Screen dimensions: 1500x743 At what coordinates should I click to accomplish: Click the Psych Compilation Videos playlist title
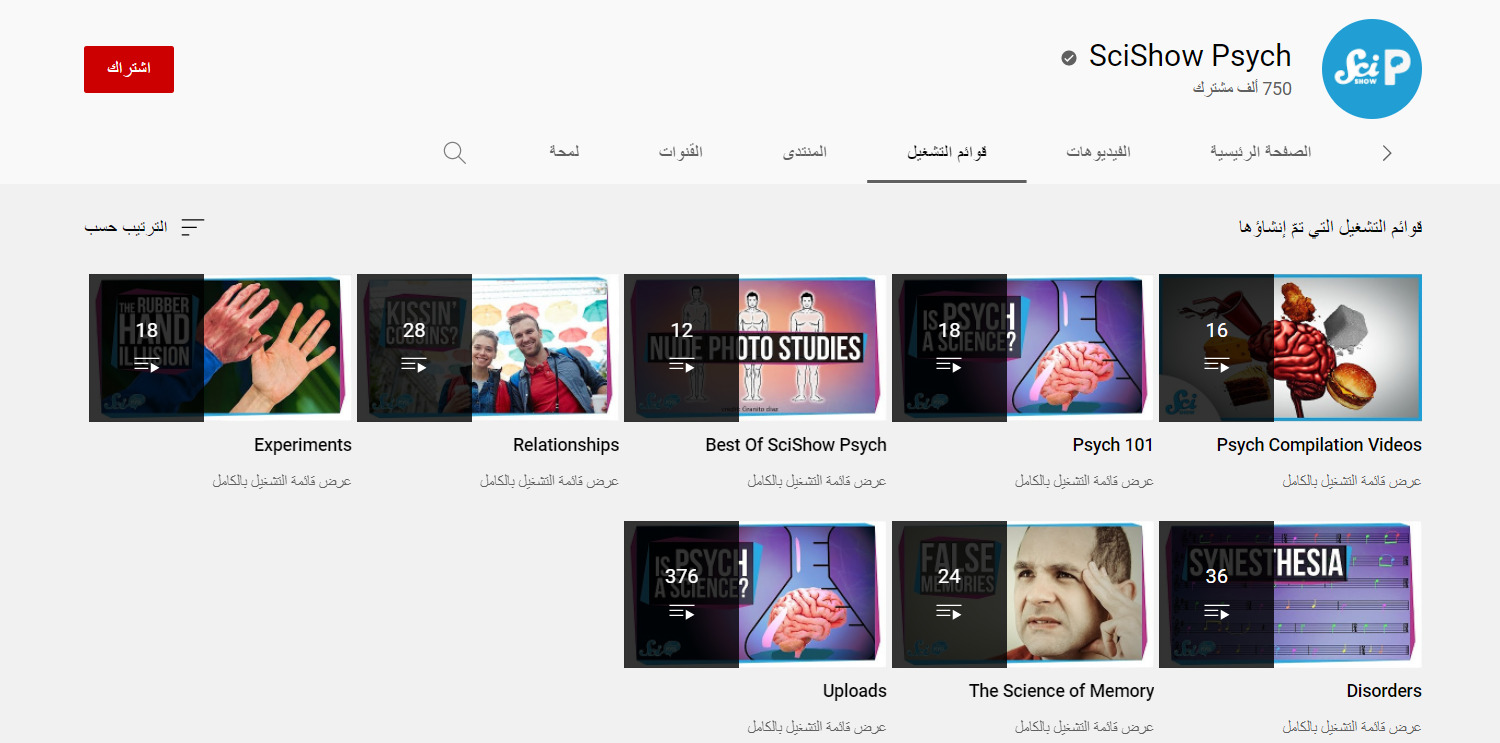[1318, 444]
